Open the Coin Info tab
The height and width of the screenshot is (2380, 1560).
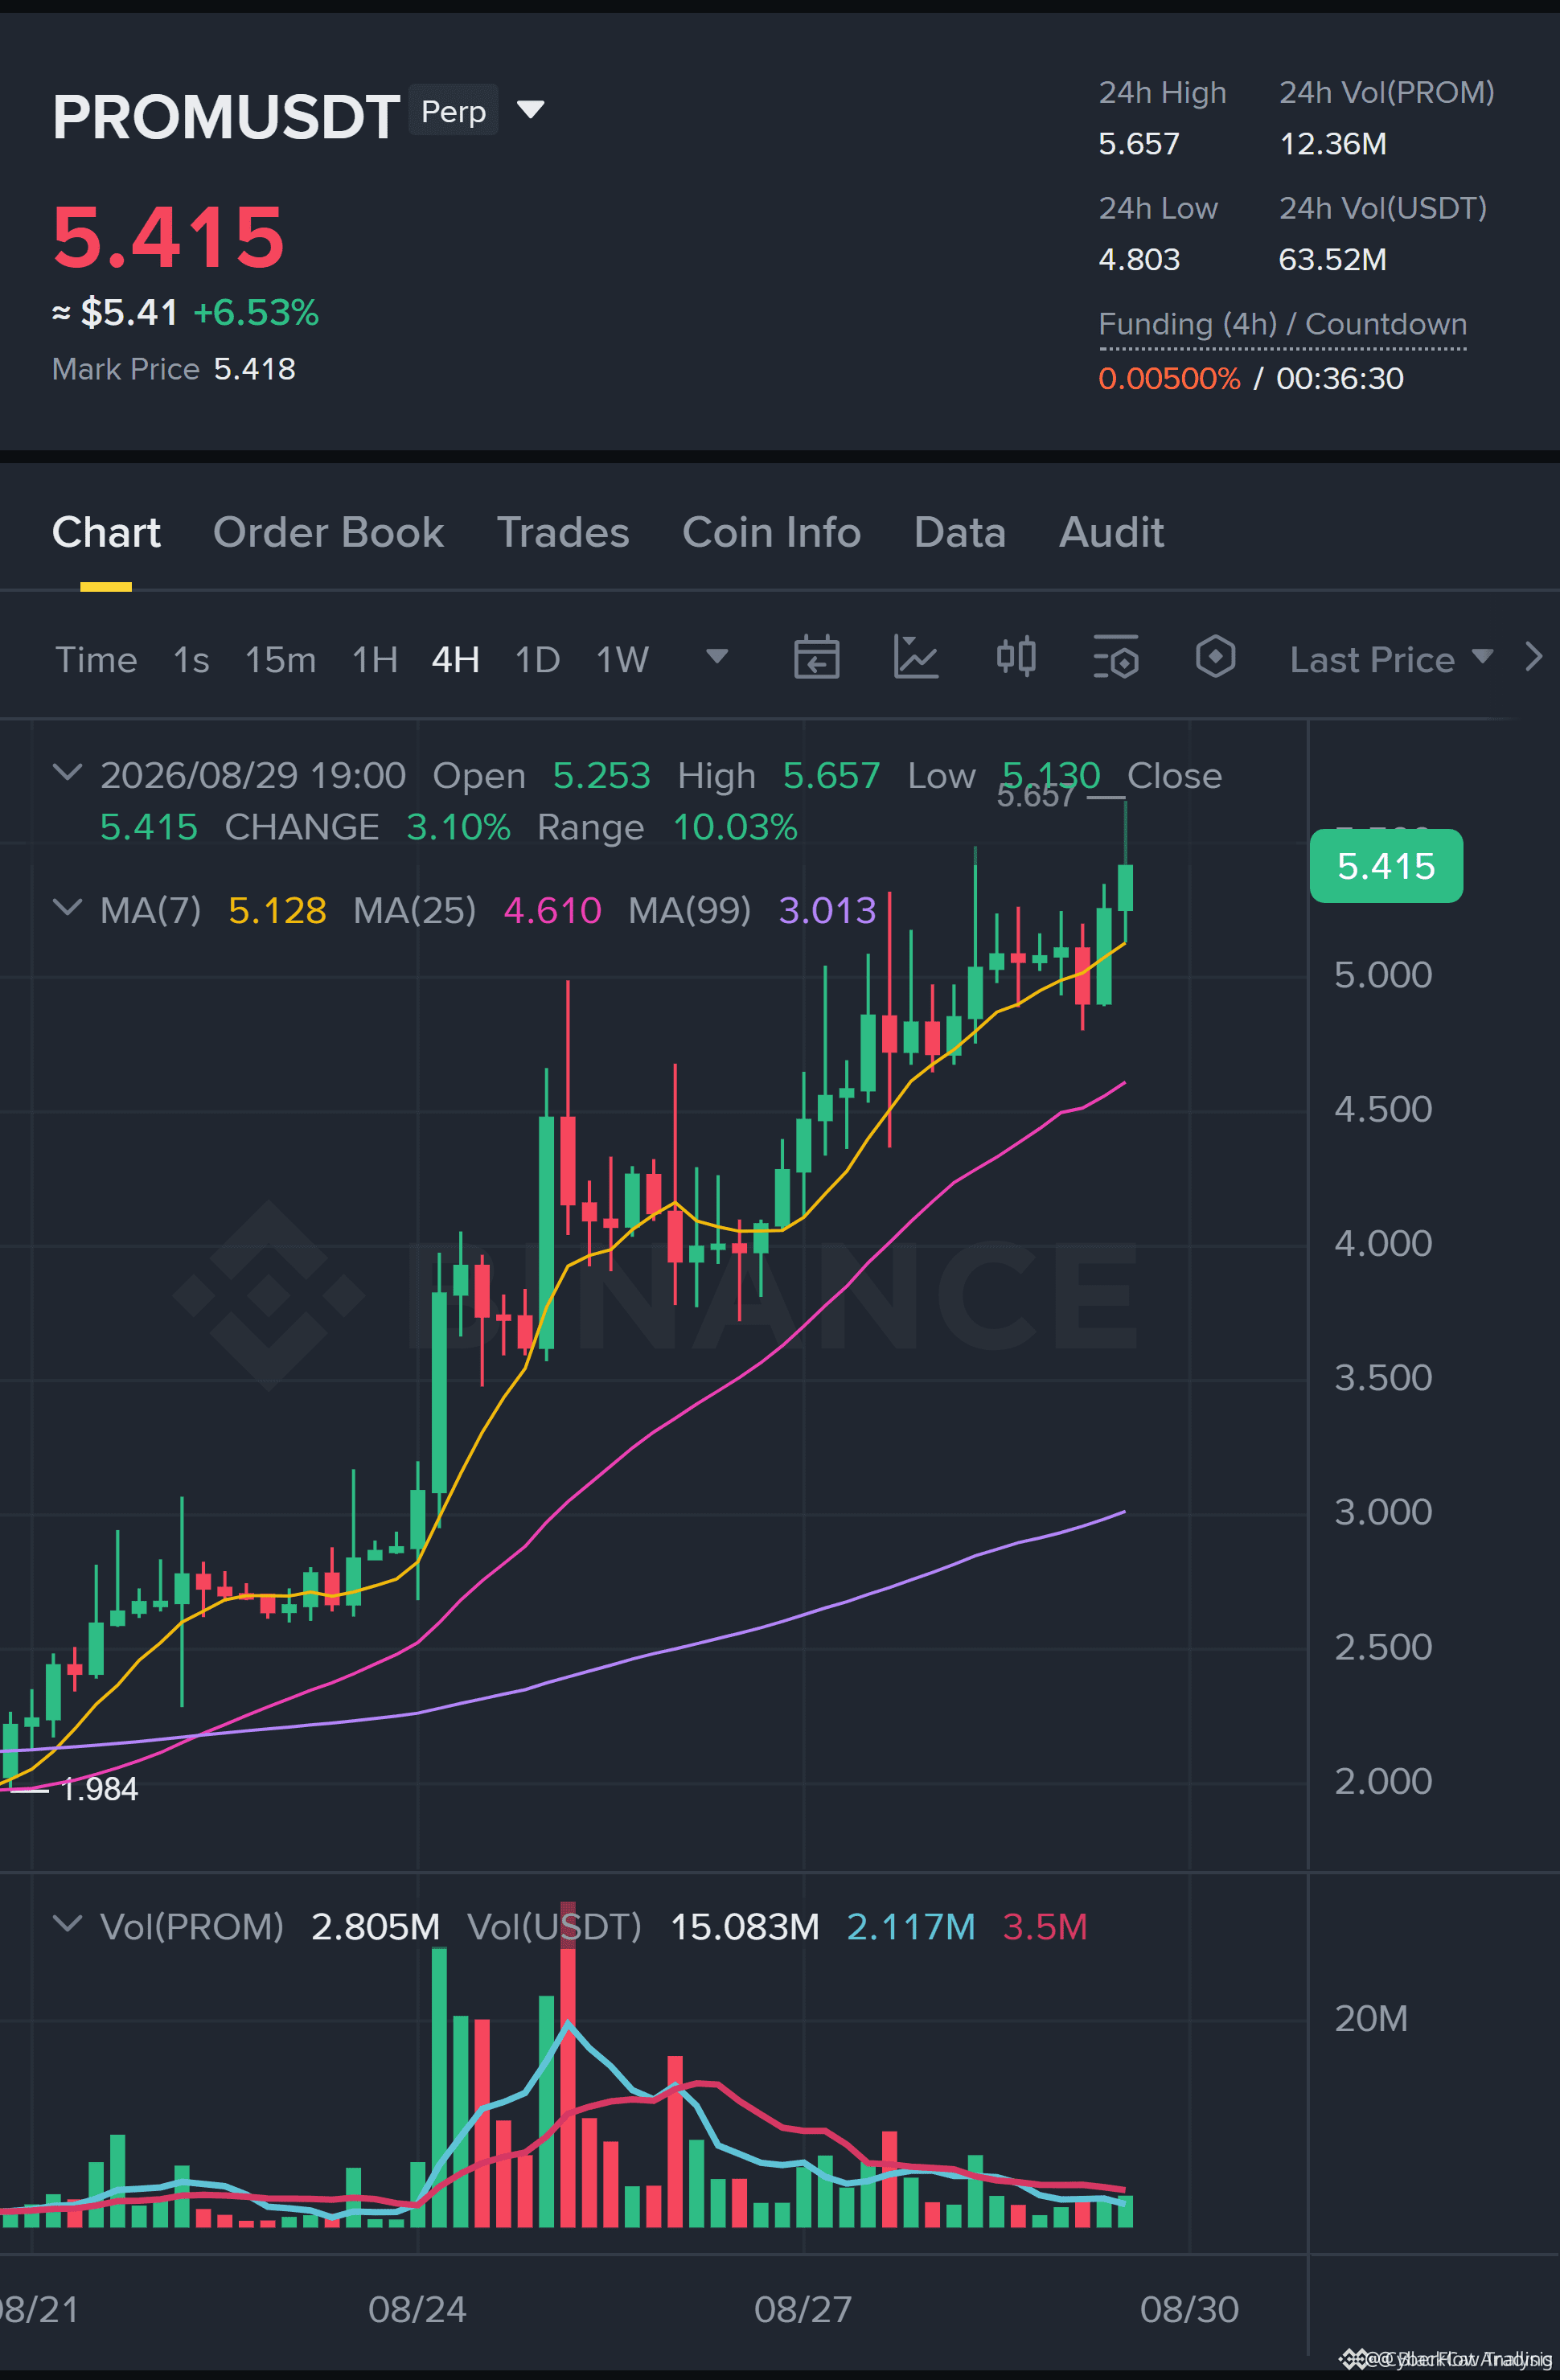pyautogui.click(x=771, y=532)
